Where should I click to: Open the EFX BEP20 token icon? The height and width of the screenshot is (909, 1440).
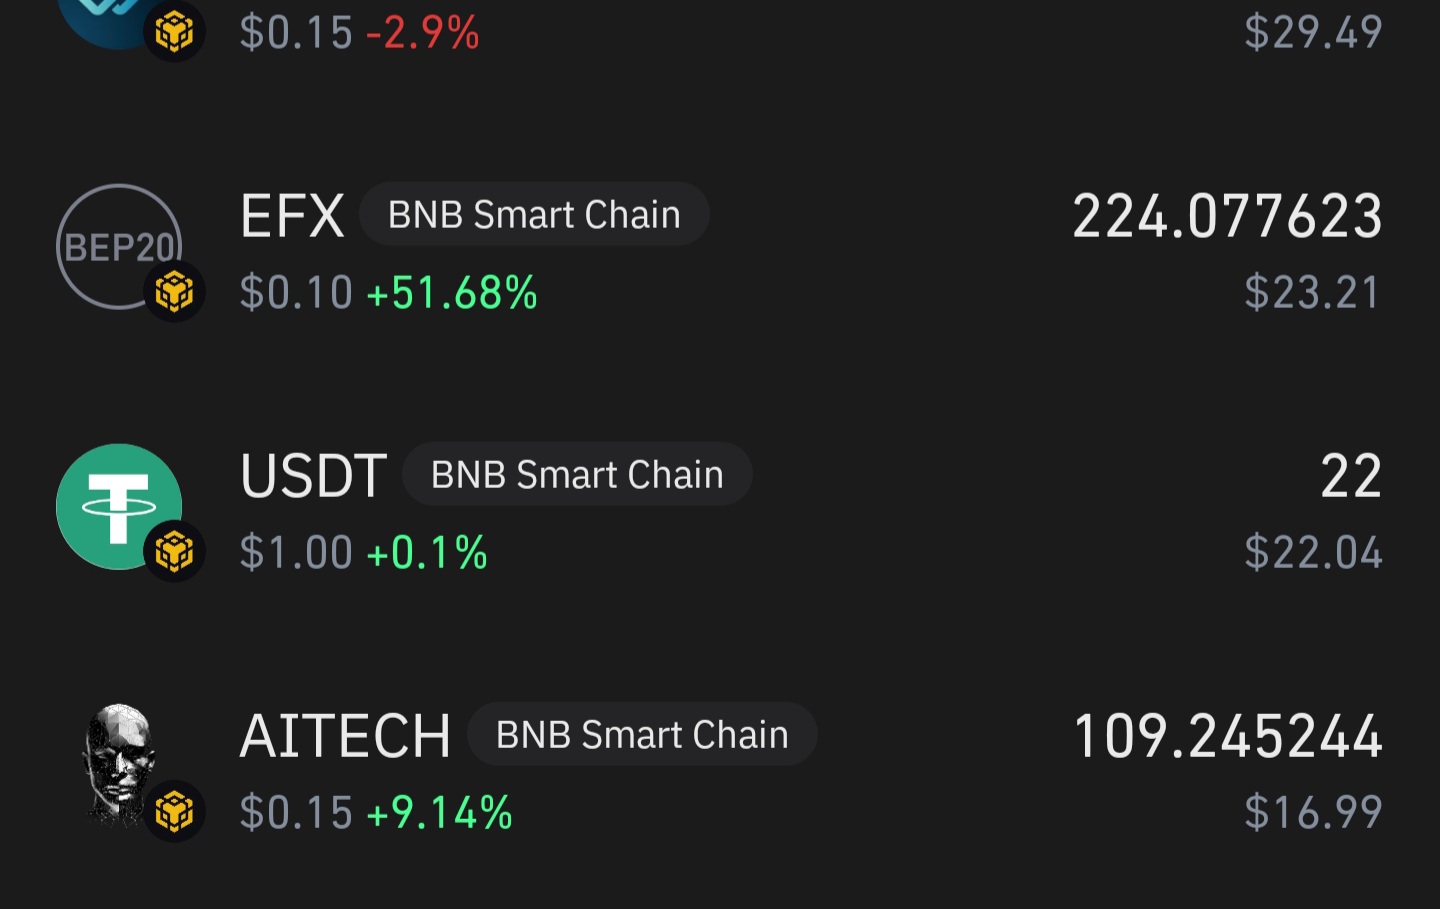pyautogui.click(x=119, y=246)
